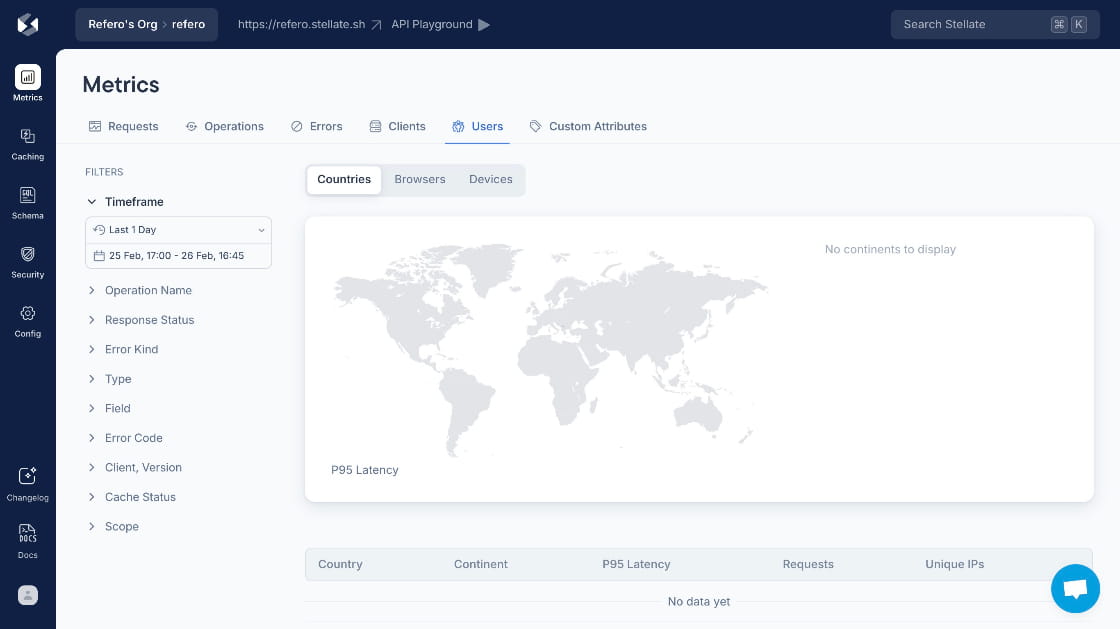Open the Changelog from sidebar

(x=28, y=484)
